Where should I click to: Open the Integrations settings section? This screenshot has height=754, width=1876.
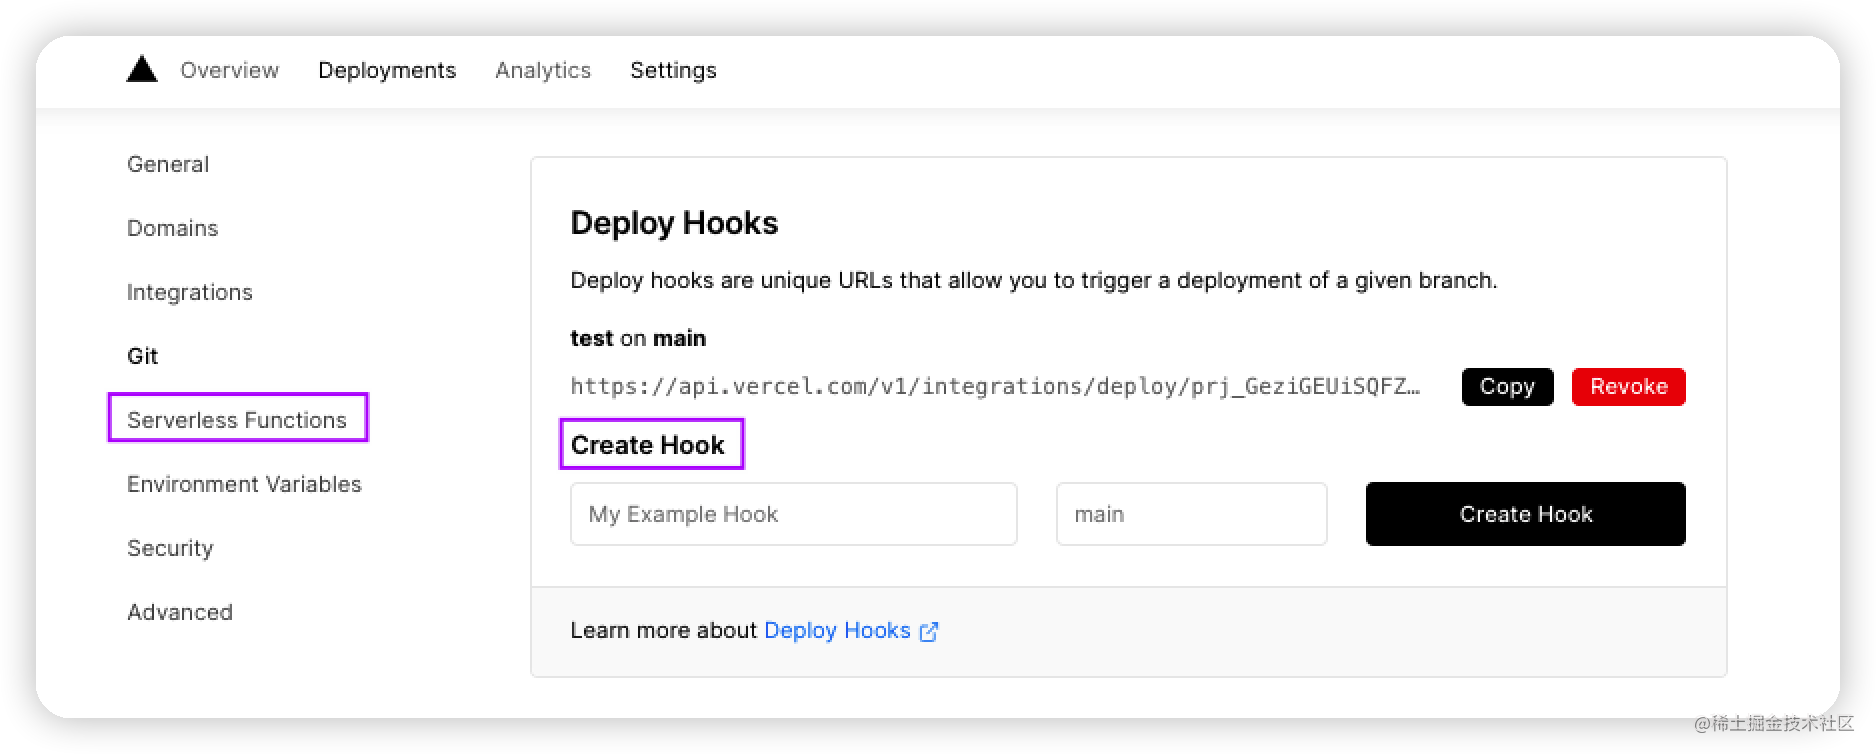(190, 292)
